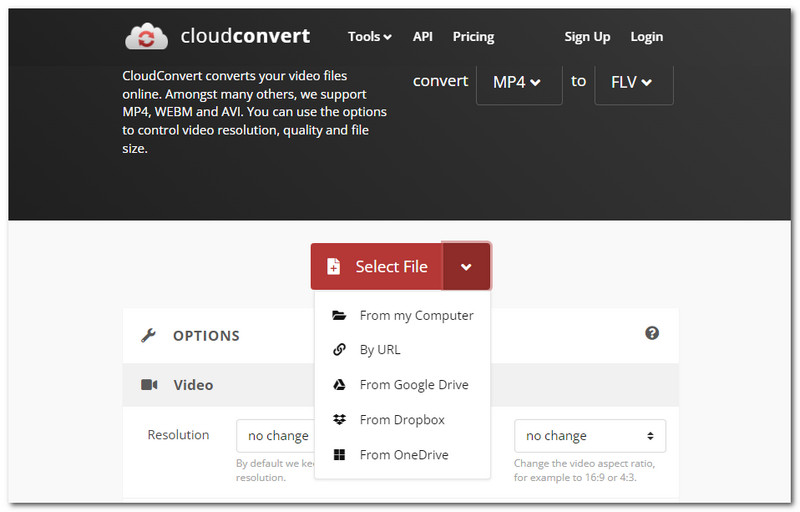Viewport: 800px width, 512px height.
Task: Open the Tools menu
Action: point(369,37)
